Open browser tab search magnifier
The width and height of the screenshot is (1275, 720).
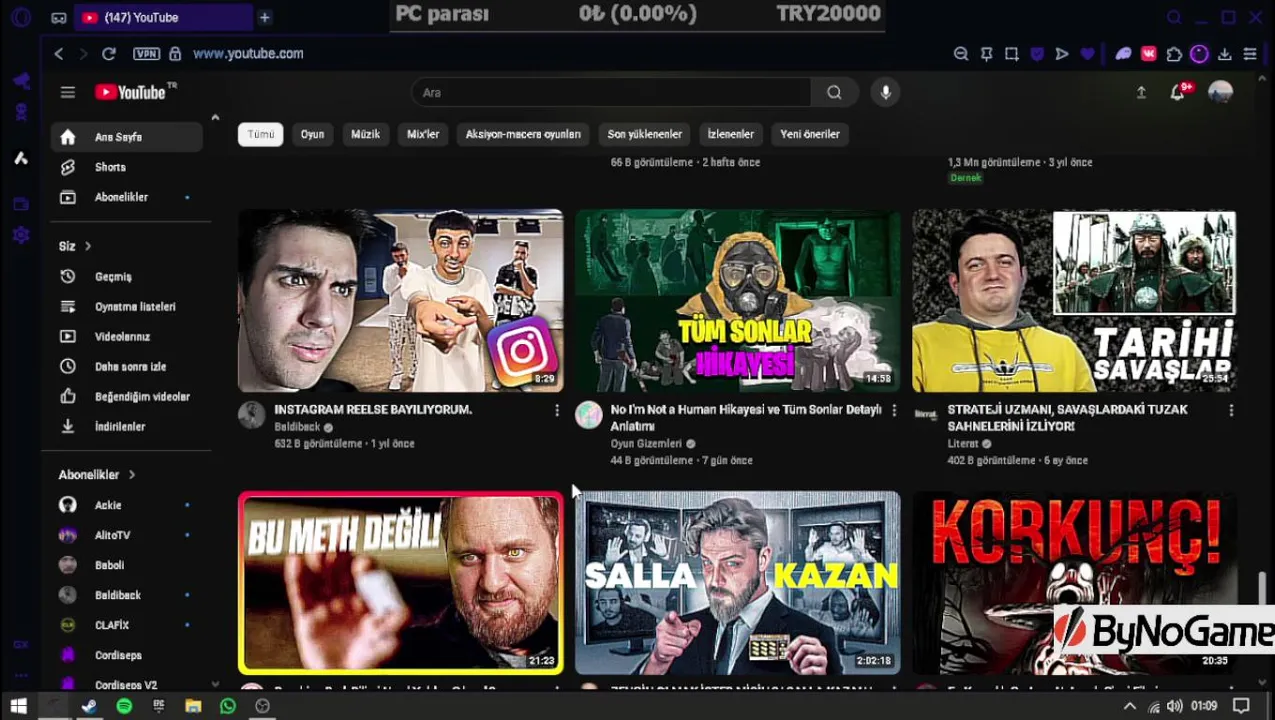(x=1174, y=17)
